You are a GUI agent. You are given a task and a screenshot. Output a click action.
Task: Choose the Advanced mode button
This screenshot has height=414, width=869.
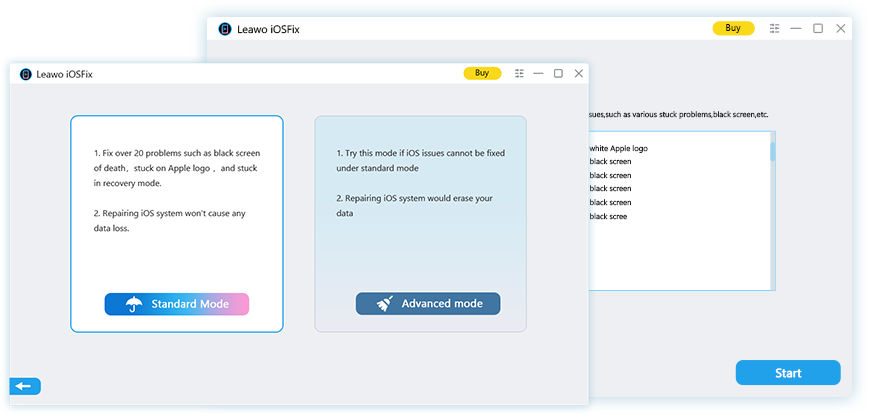(x=428, y=304)
